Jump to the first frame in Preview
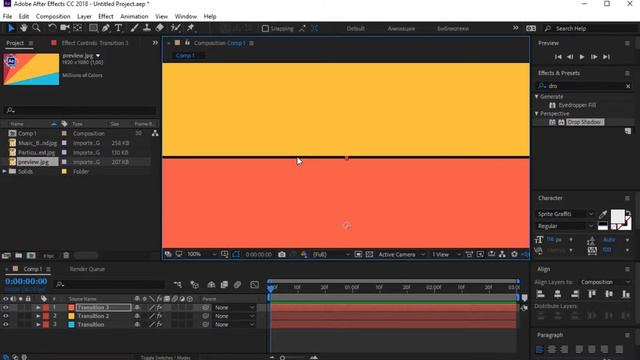The image size is (640, 360). [558, 57]
